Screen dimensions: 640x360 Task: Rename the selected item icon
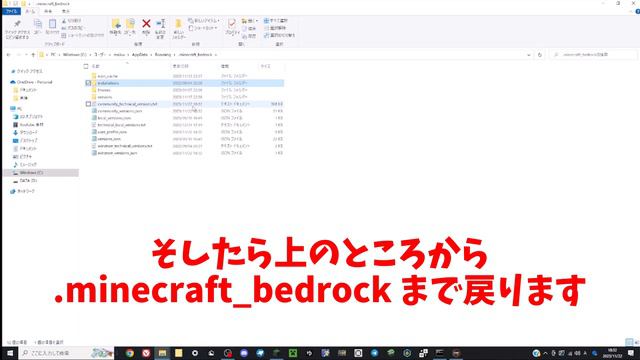pos(161,24)
